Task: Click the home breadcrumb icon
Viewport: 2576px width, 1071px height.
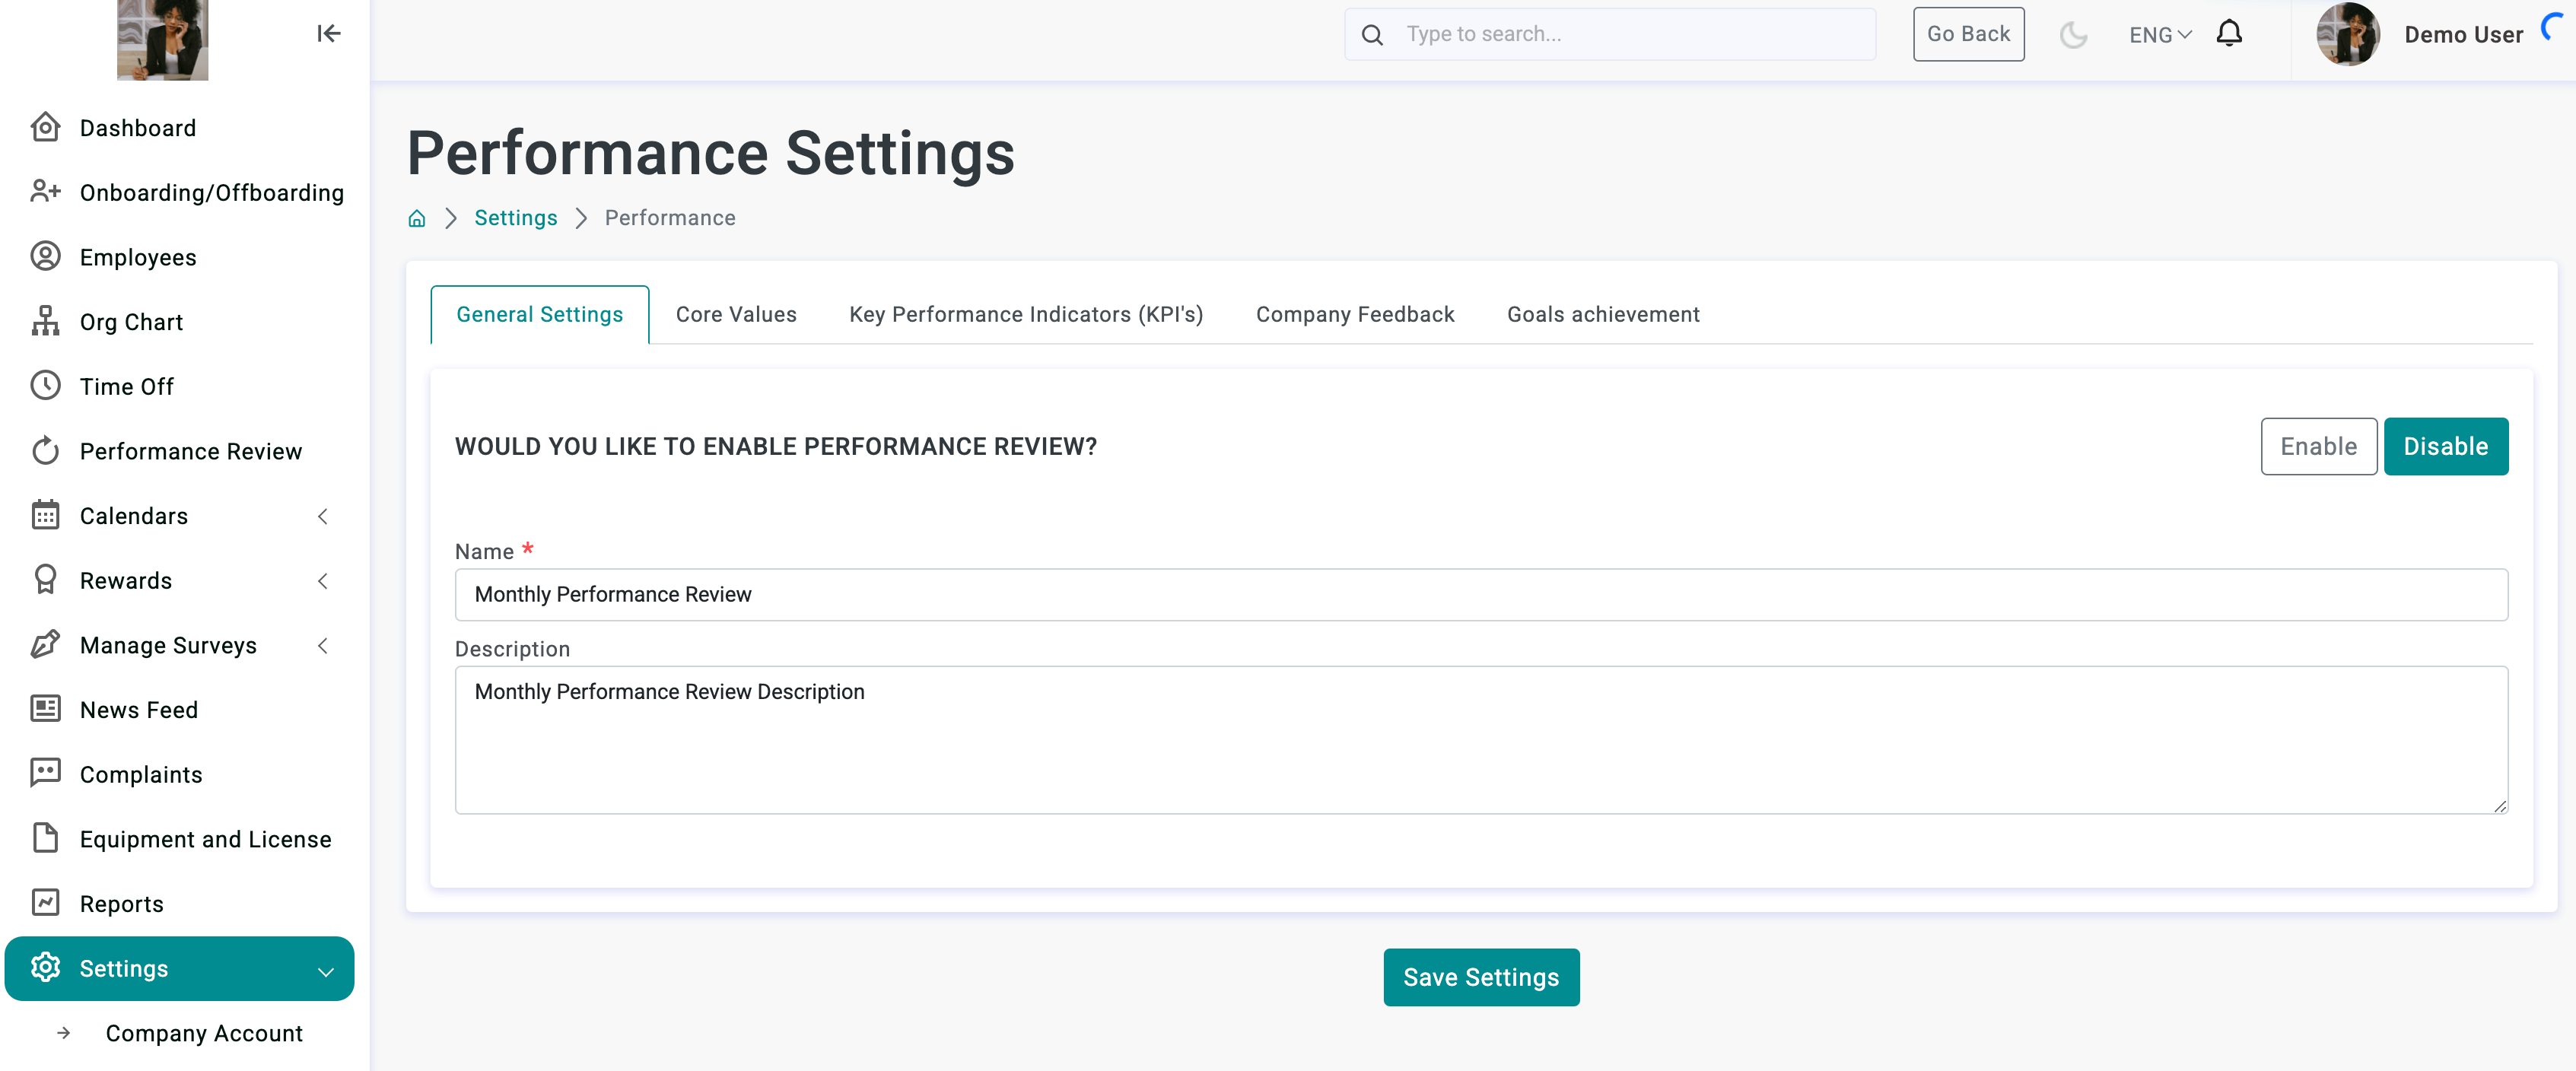Action: (x=417, y=218)
